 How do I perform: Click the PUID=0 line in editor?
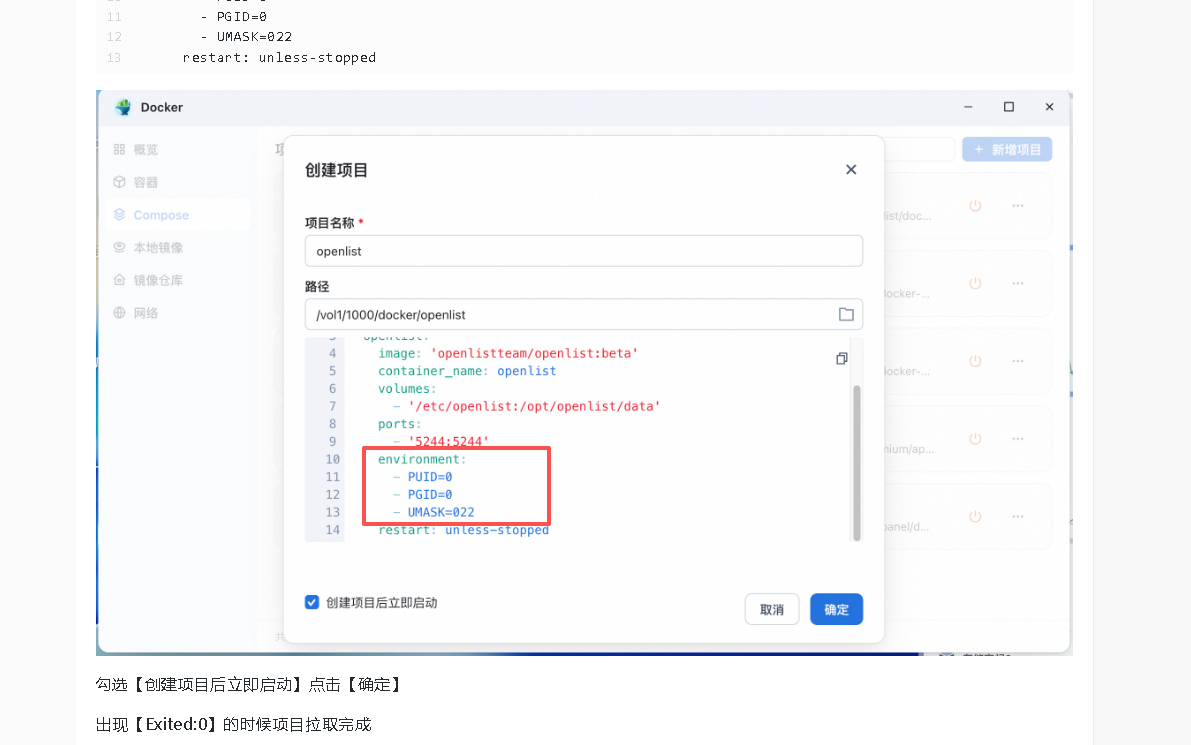click(x=422, y=477)
